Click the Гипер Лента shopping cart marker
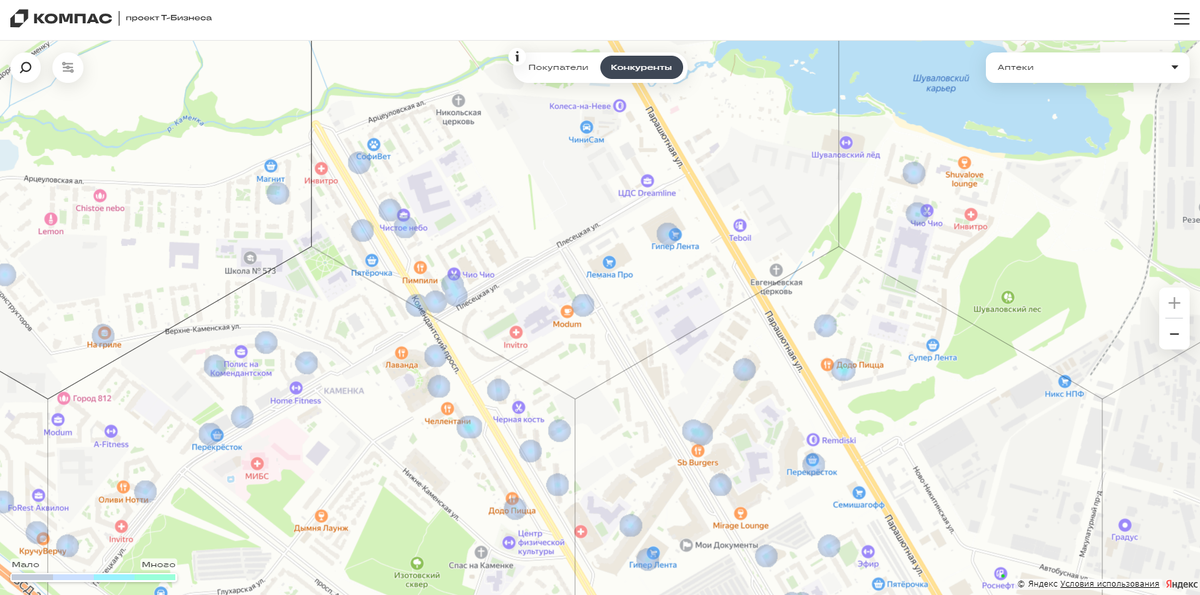1200x595 pixels. 675,234
